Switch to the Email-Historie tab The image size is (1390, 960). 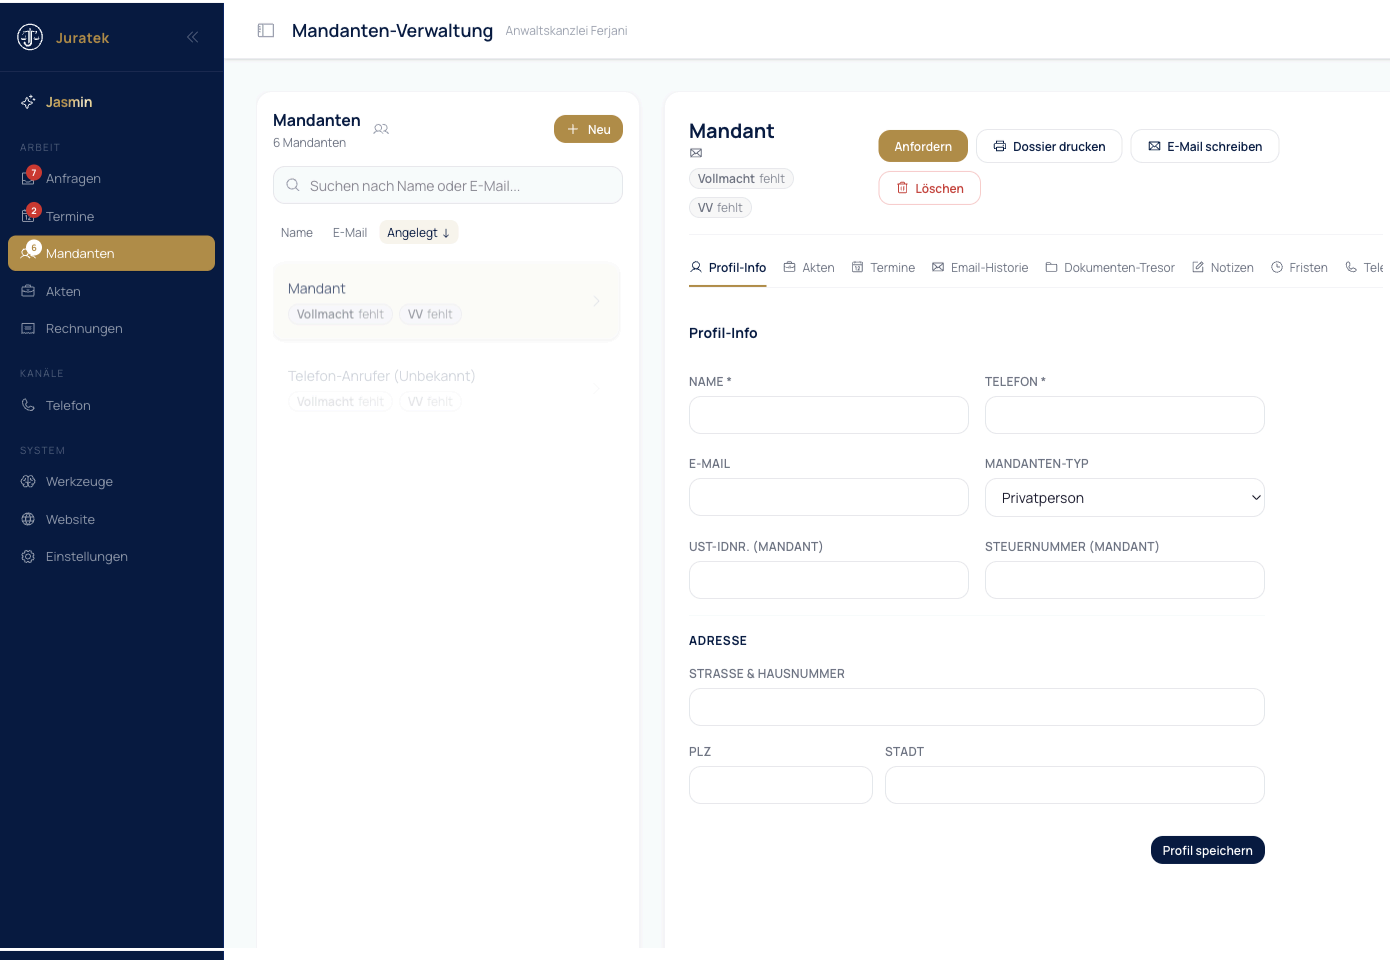click(x=980, y=267)
